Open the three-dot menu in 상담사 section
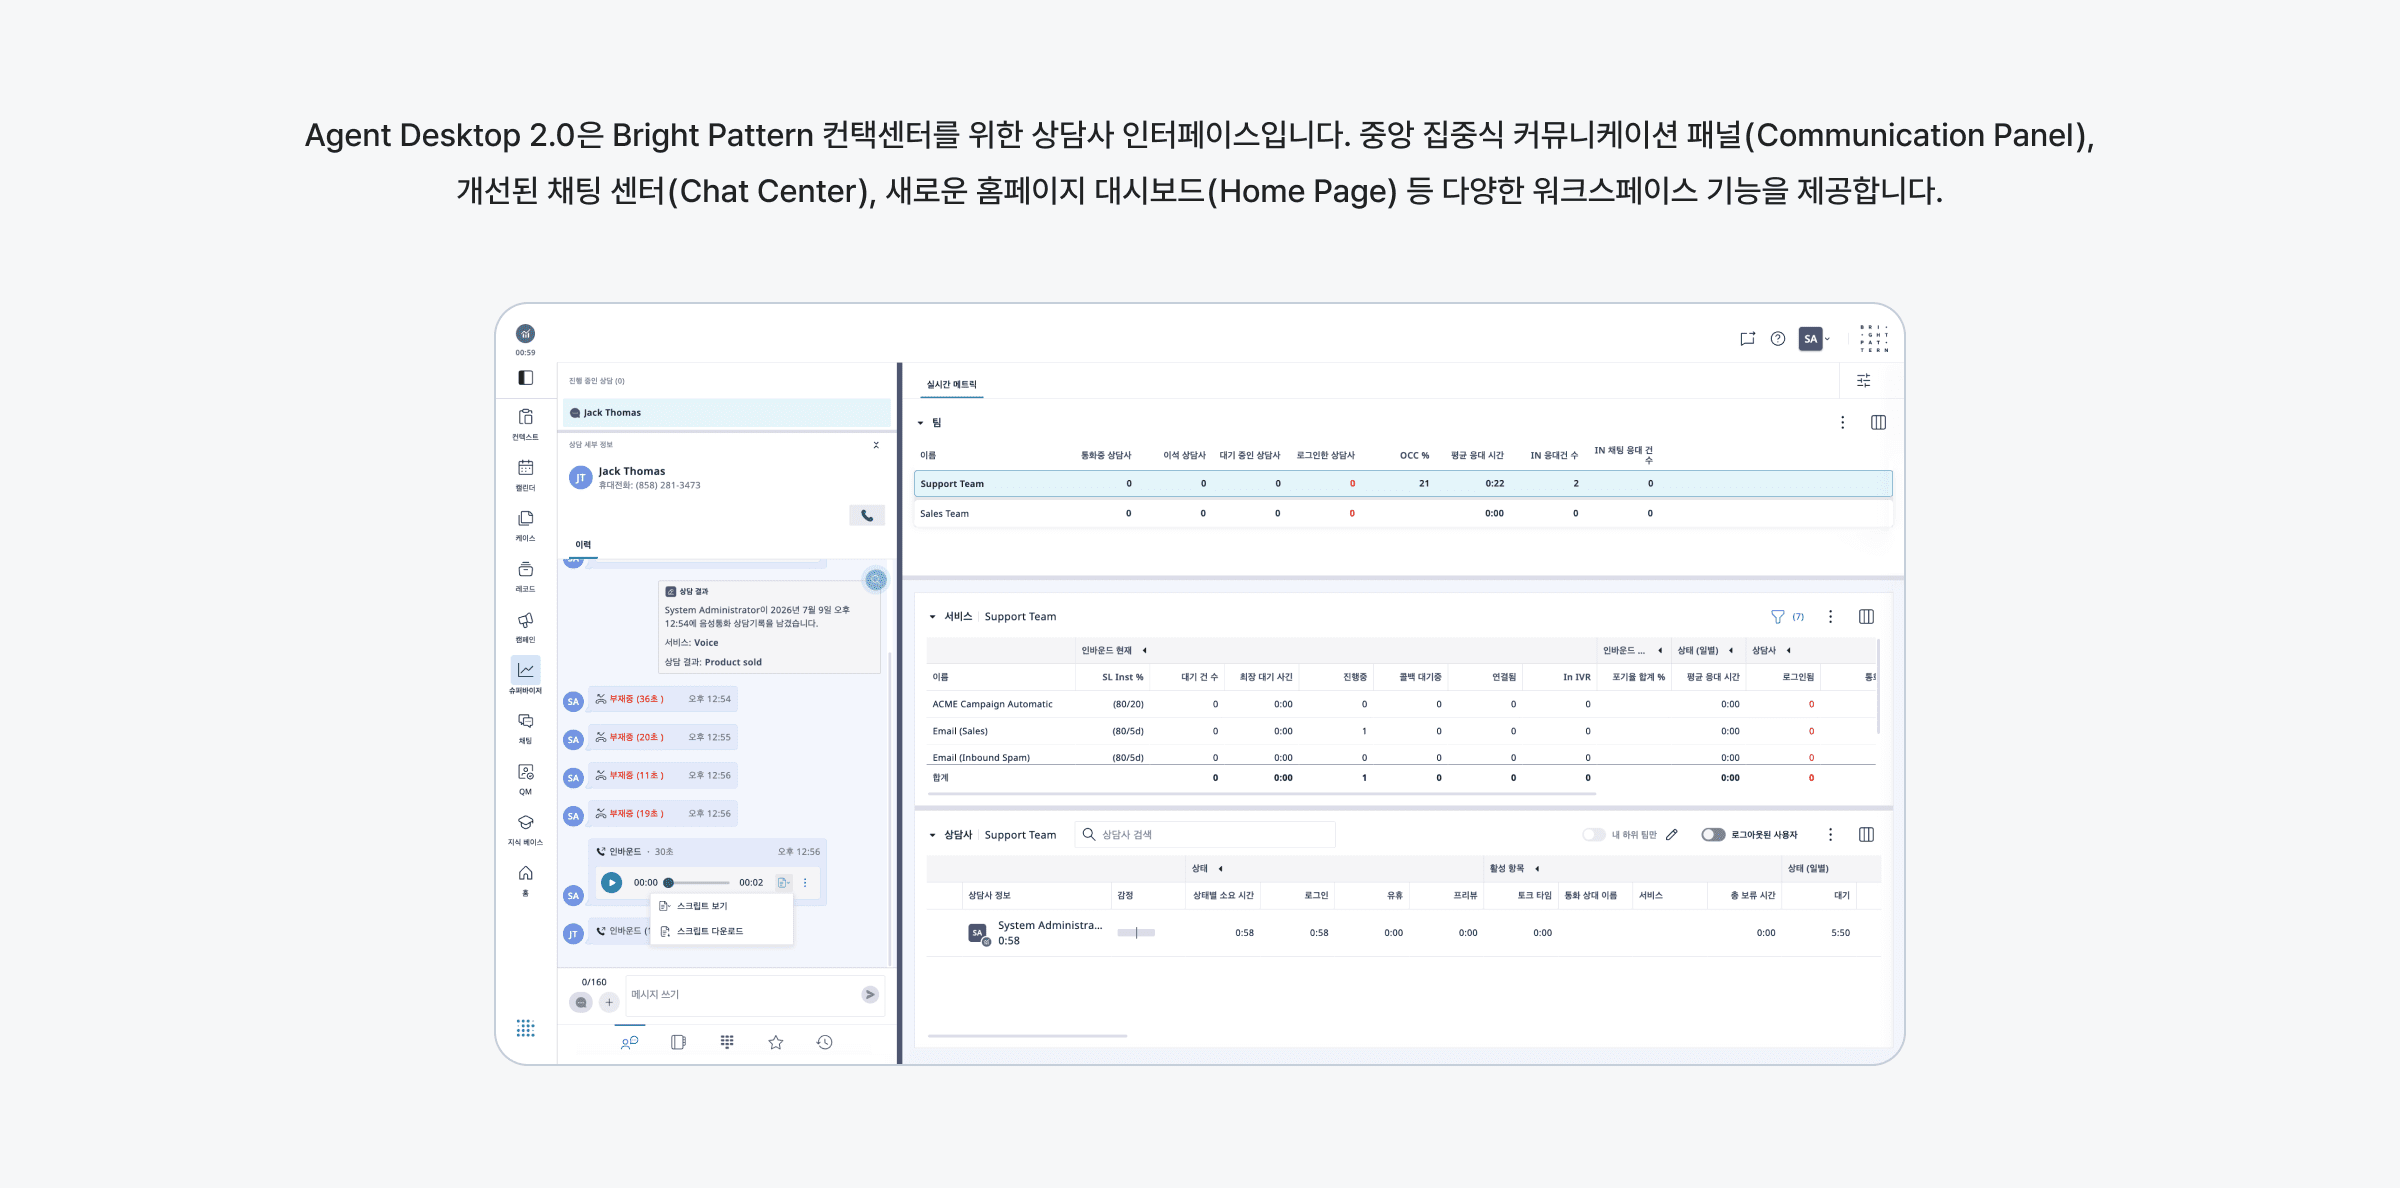 (x=1831, y=835)
